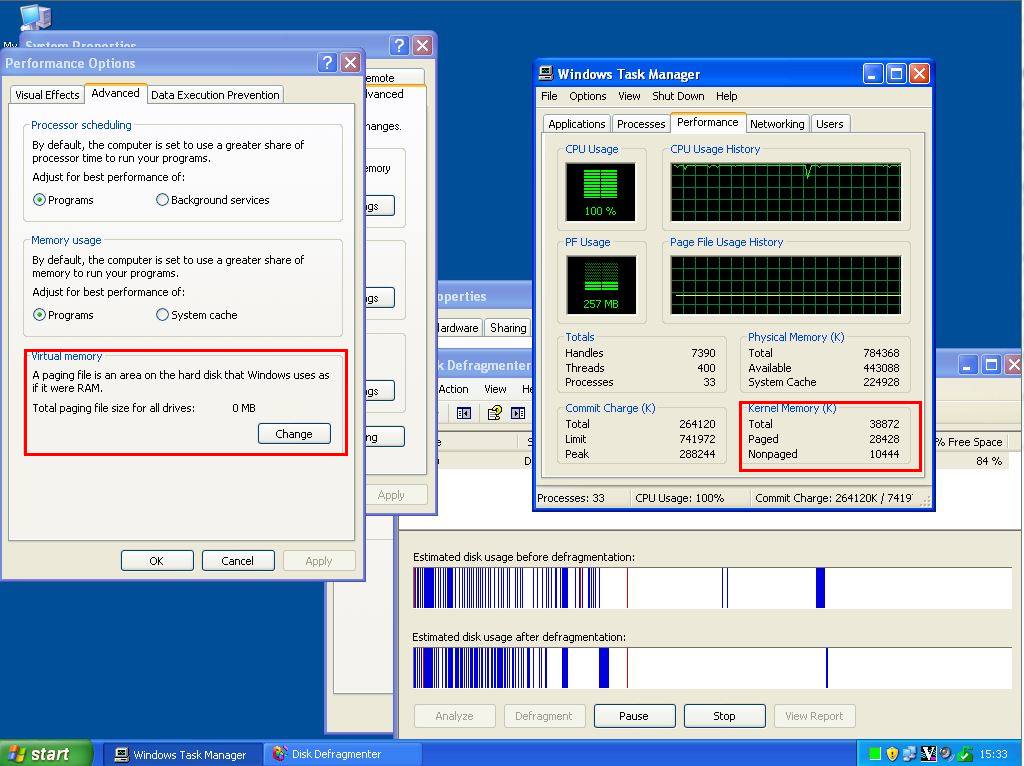Click the Safely Remove Hardware tray icon

click(964, 754)
